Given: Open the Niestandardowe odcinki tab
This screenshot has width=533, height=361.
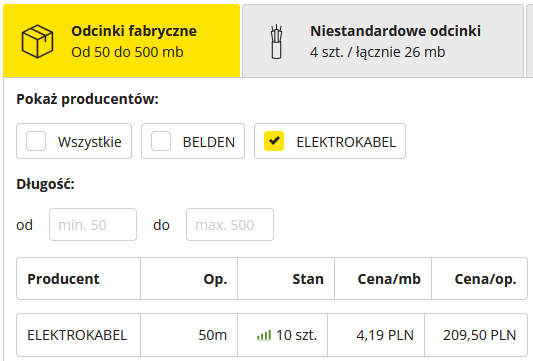Looking at the screenshot, I should (383, 41).
